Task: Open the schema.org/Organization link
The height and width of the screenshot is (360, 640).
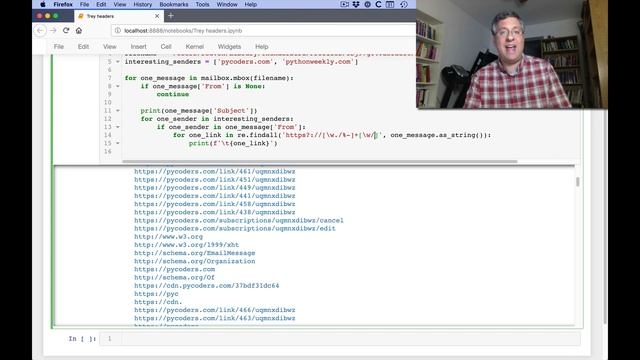Action: click(195, 261)
